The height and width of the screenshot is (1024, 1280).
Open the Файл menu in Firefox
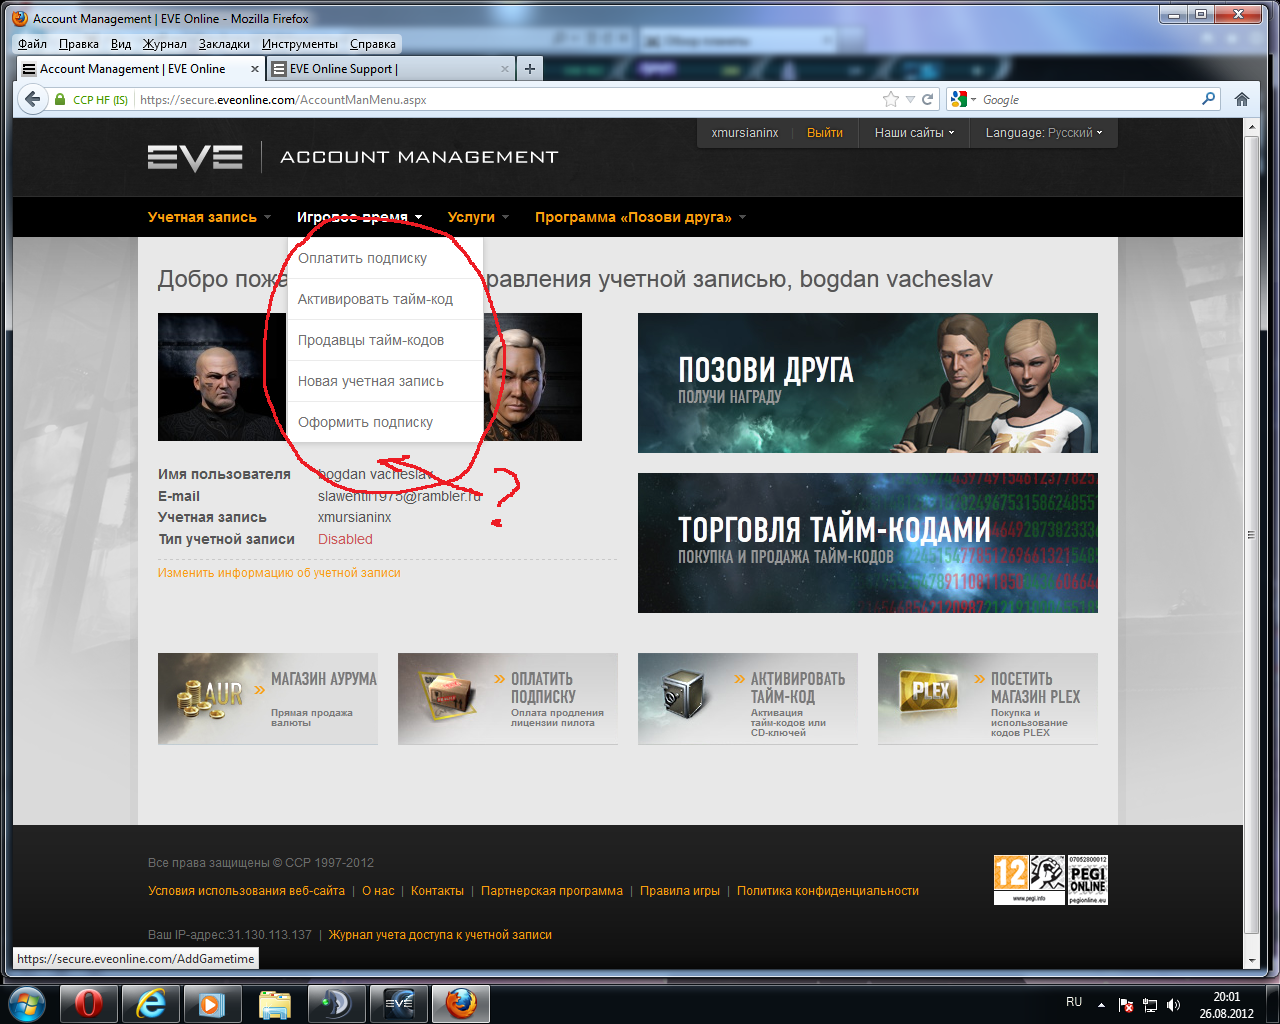coord(32,44)
